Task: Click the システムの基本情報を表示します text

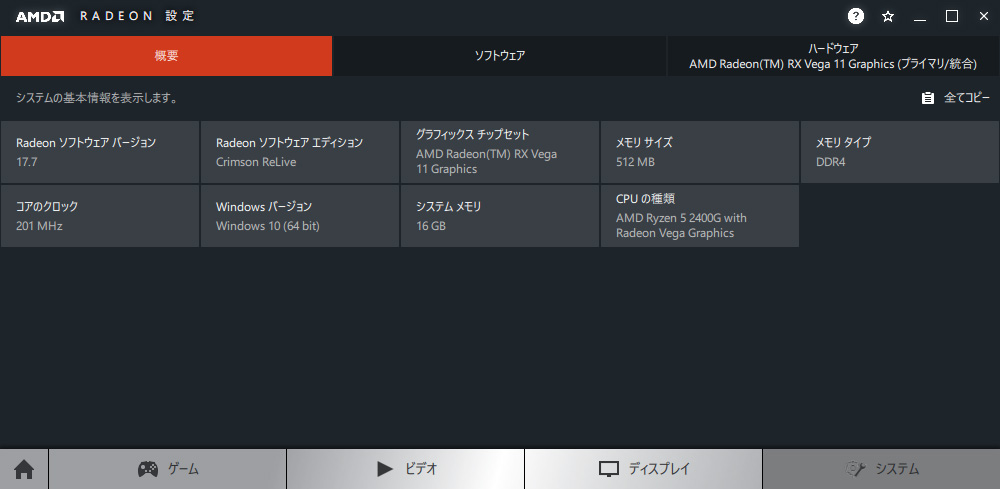Action: (96, 98)
